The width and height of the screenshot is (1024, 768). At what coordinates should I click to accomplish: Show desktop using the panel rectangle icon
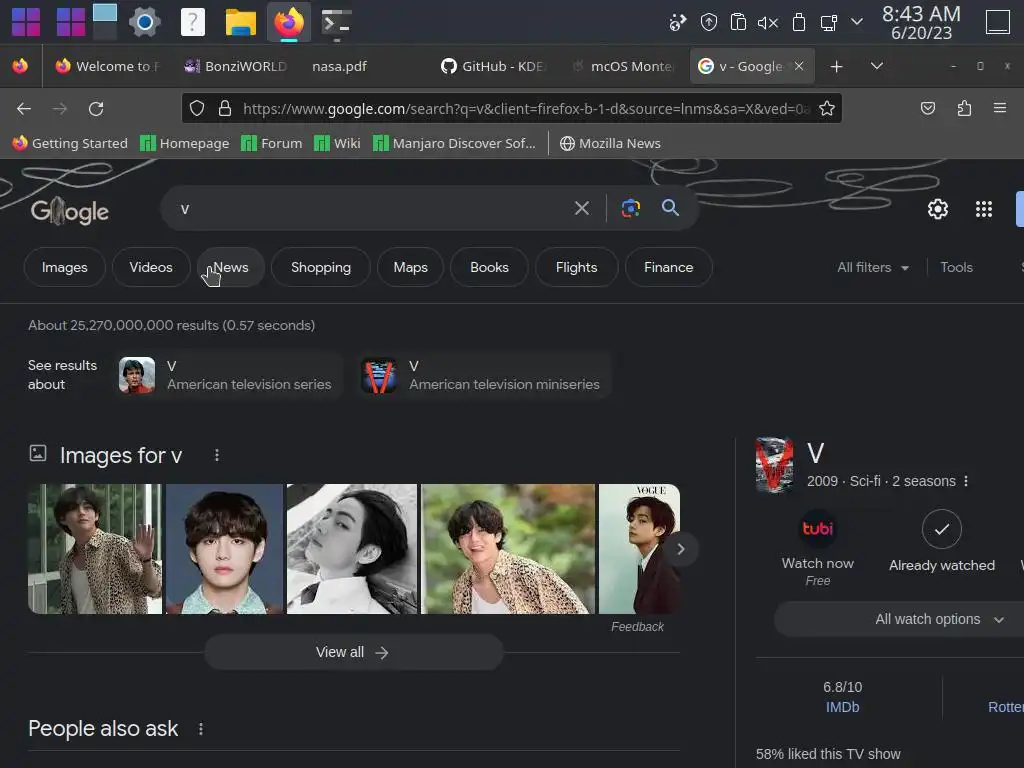(x=997, y=22)
